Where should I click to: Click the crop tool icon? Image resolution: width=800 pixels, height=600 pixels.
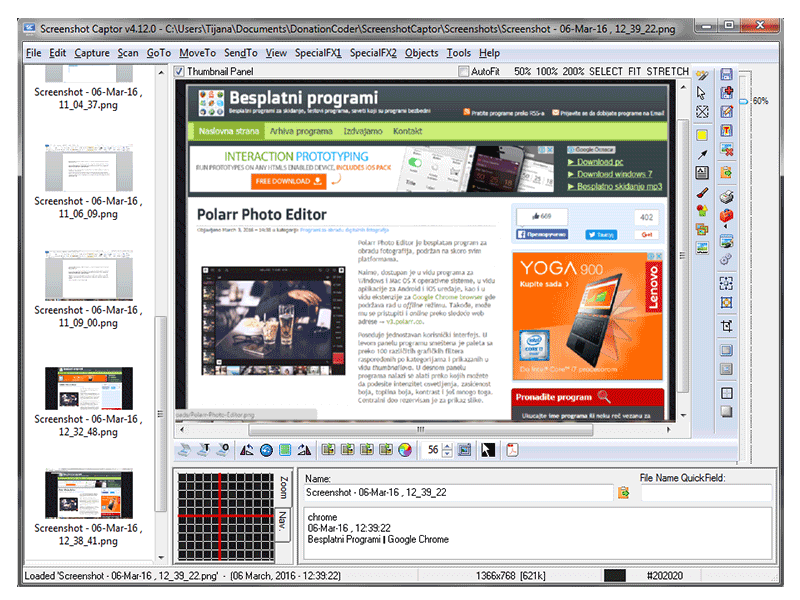[x=727, y=326]
